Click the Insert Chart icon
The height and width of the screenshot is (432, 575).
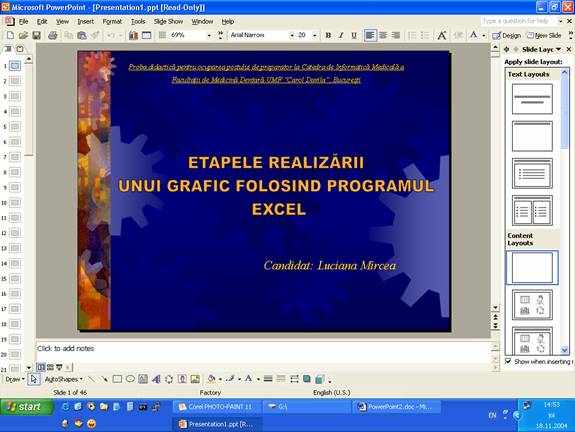133,35
